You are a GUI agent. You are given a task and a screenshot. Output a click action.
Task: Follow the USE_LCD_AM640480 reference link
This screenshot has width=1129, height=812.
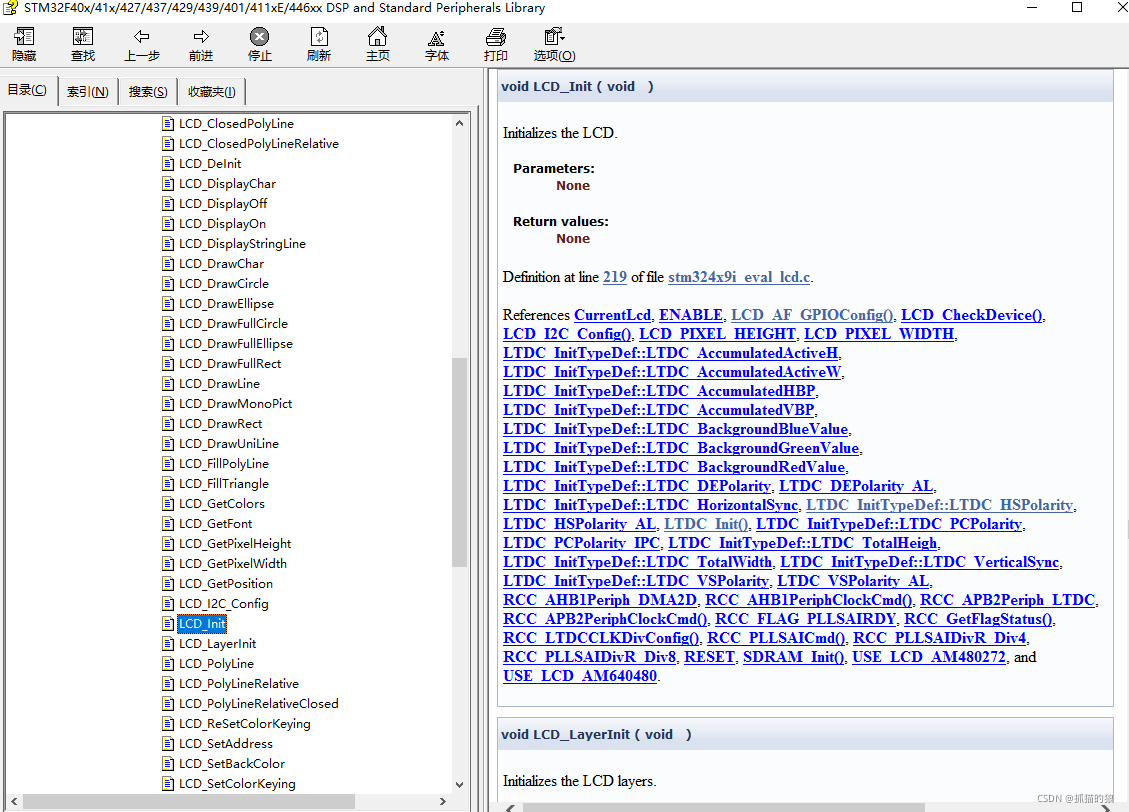point(580,676)
